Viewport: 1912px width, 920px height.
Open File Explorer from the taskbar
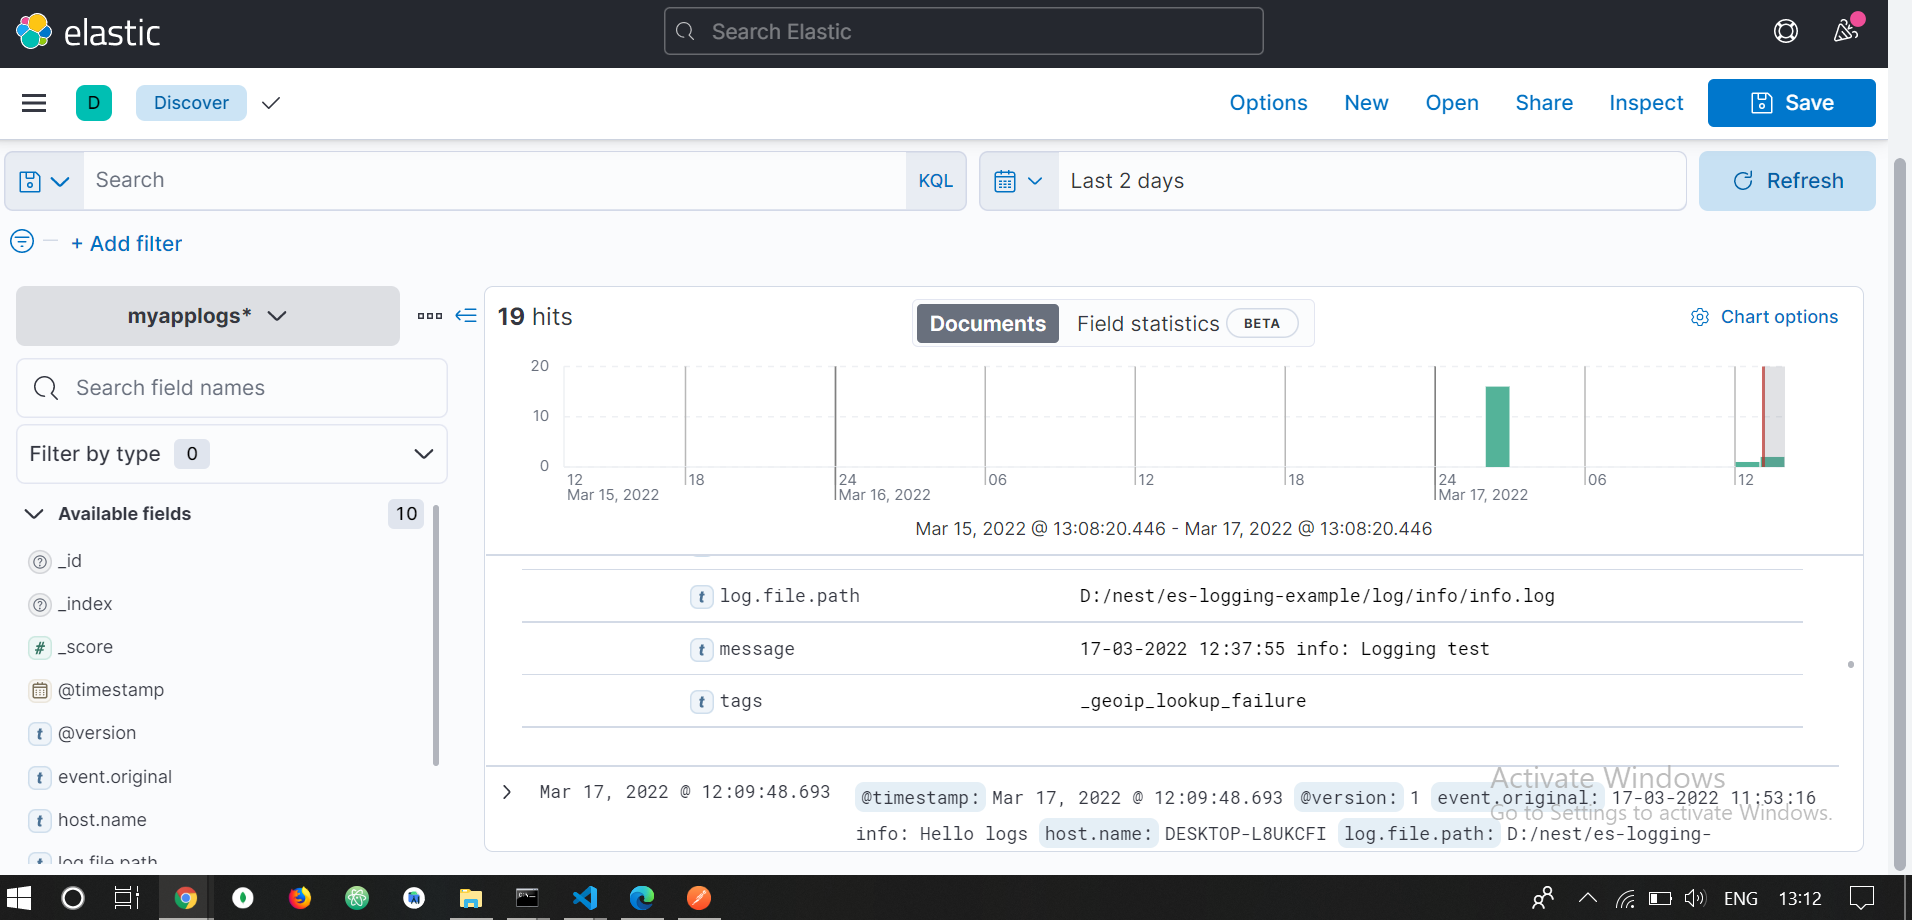(471, 898)
